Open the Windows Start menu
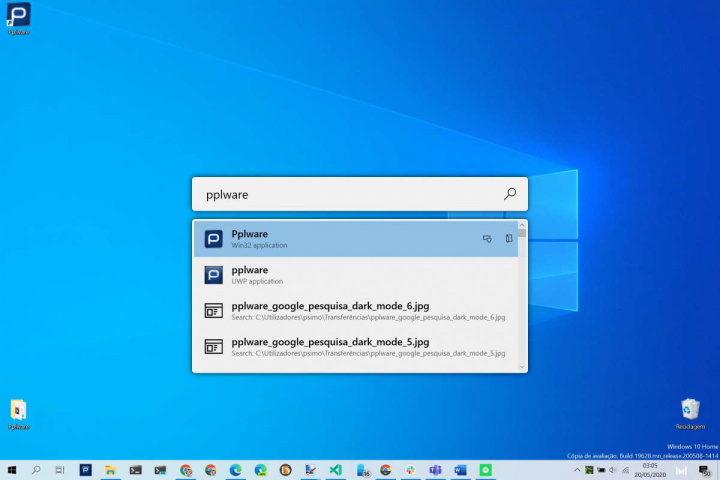The width and height of the screenshot is (720, 480). pos(12,469)
